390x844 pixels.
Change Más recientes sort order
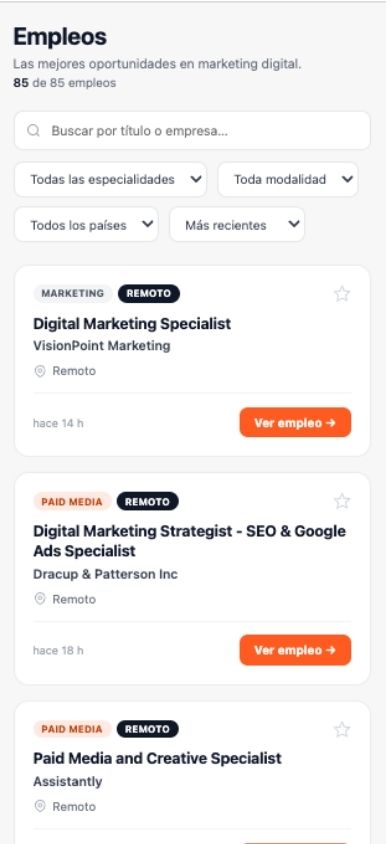237,224
